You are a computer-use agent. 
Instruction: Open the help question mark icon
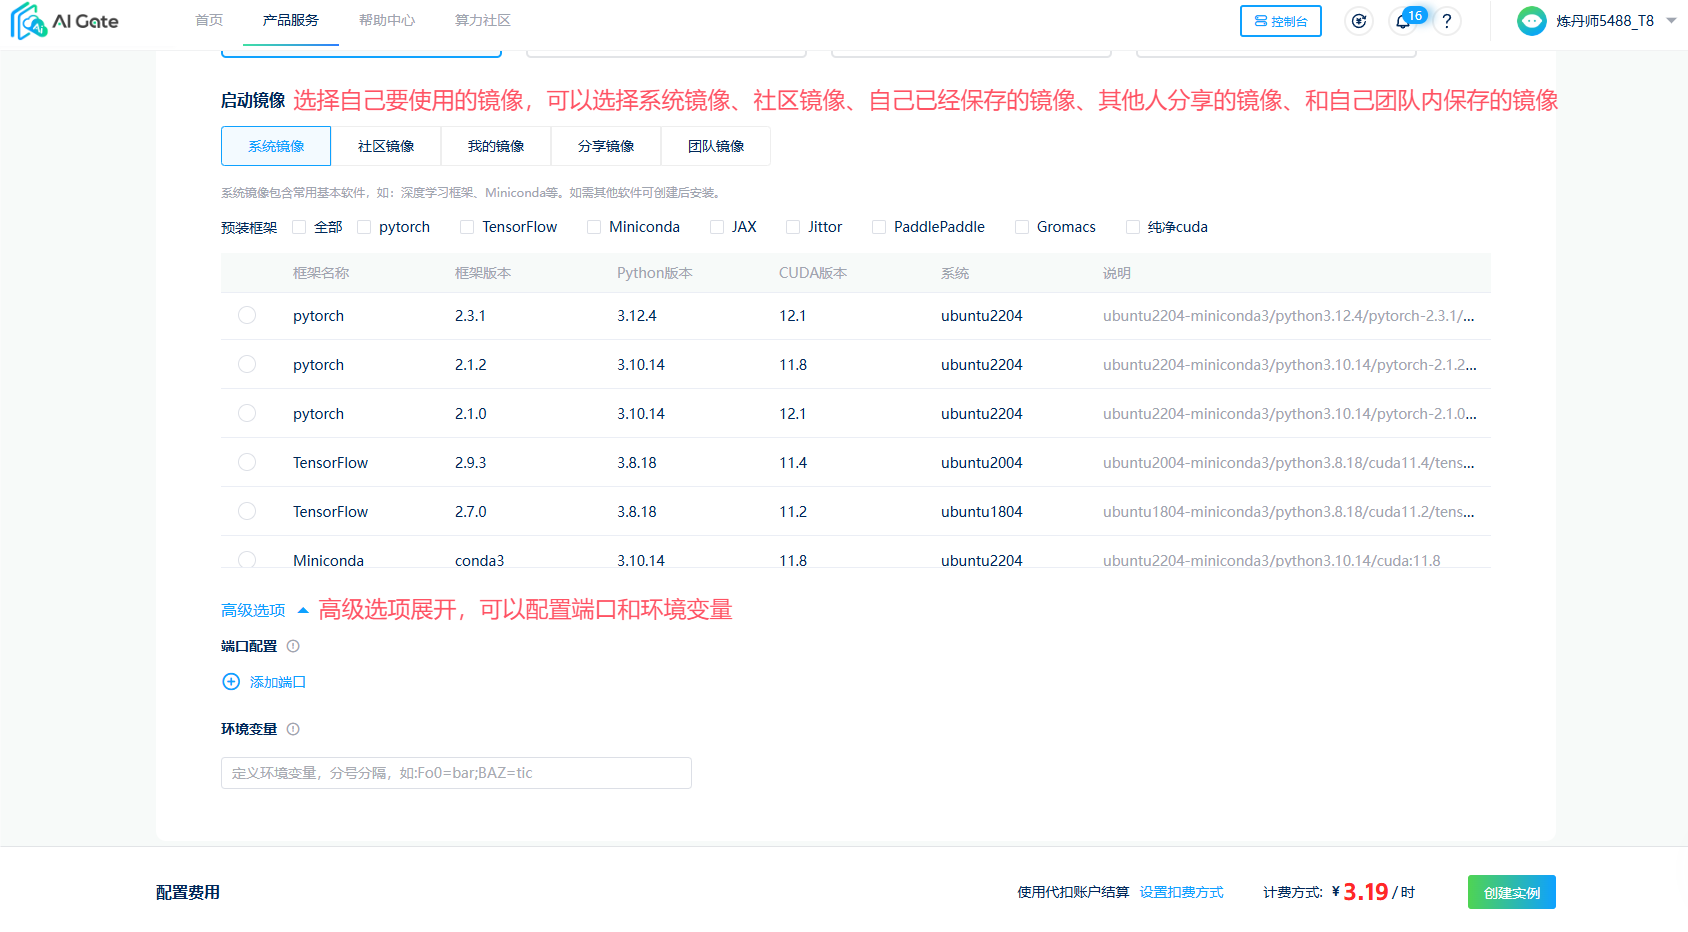pos(1446,21)
